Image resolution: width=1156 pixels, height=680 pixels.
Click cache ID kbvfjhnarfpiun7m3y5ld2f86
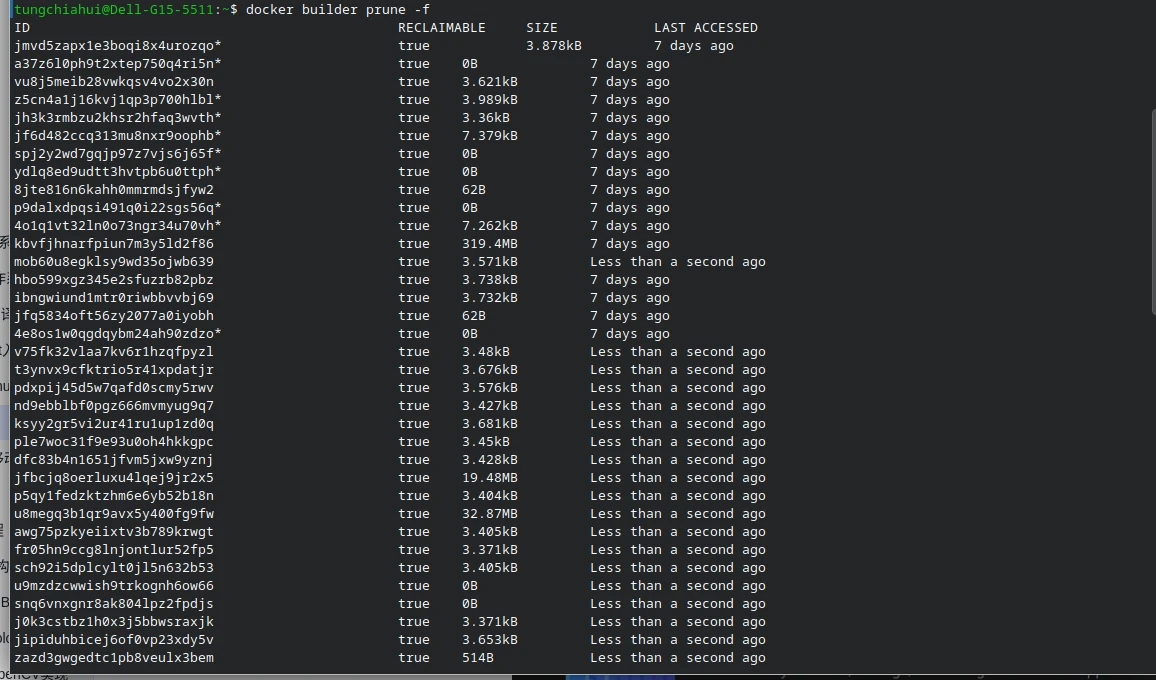click(114, 243)
